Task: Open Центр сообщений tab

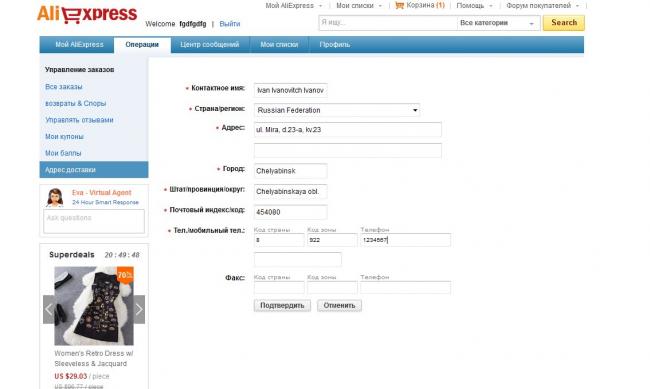Action: (210, 45)
